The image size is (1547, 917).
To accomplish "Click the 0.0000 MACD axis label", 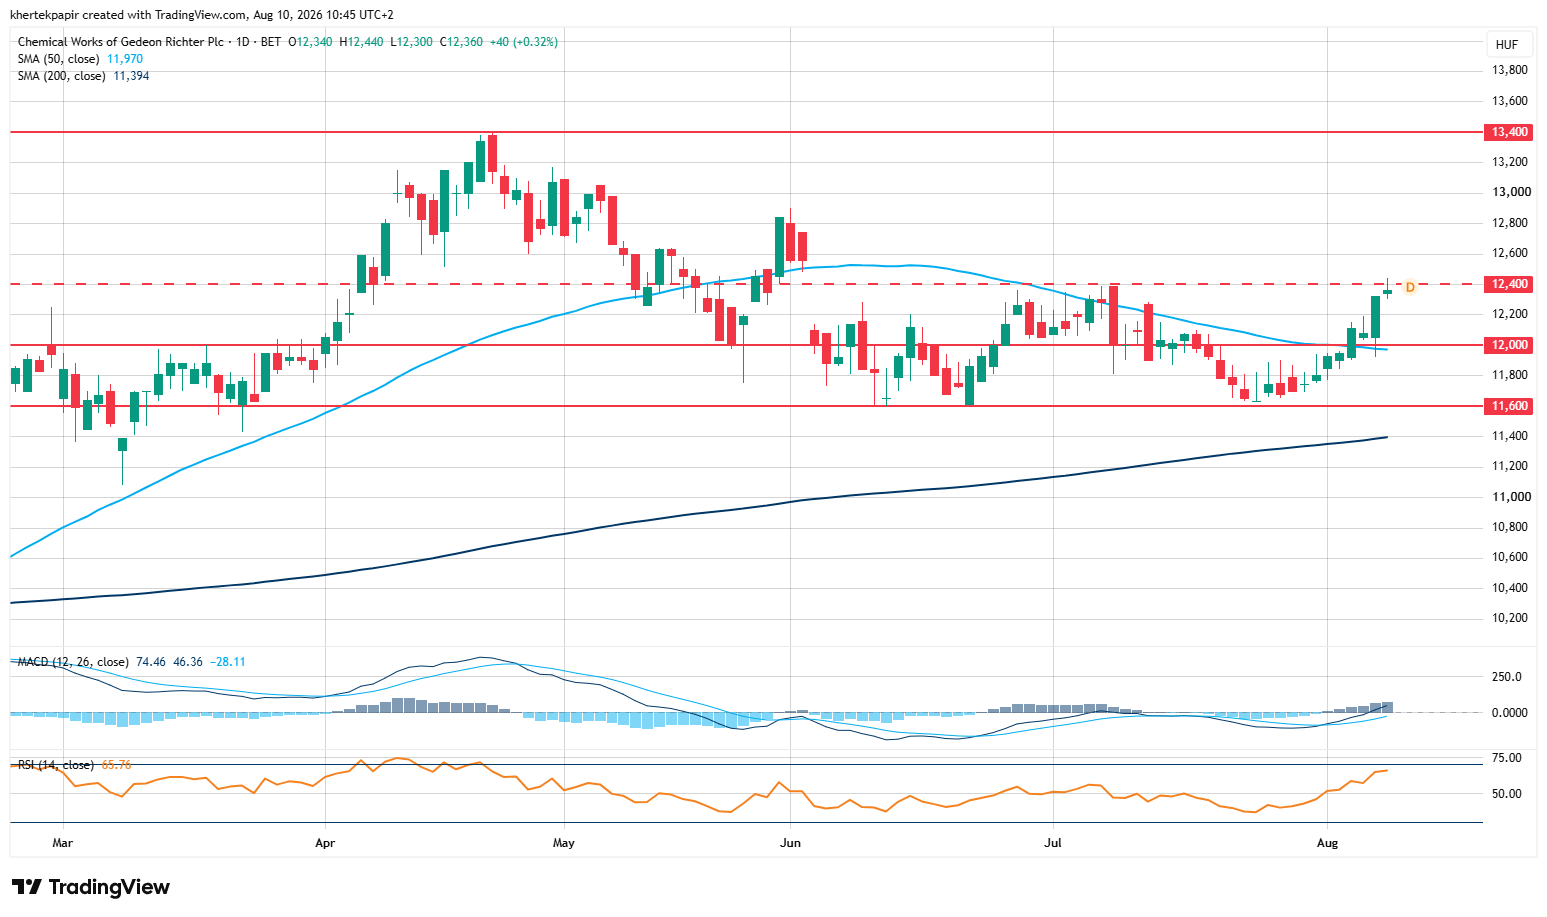I will click(x=1509, y=713).
